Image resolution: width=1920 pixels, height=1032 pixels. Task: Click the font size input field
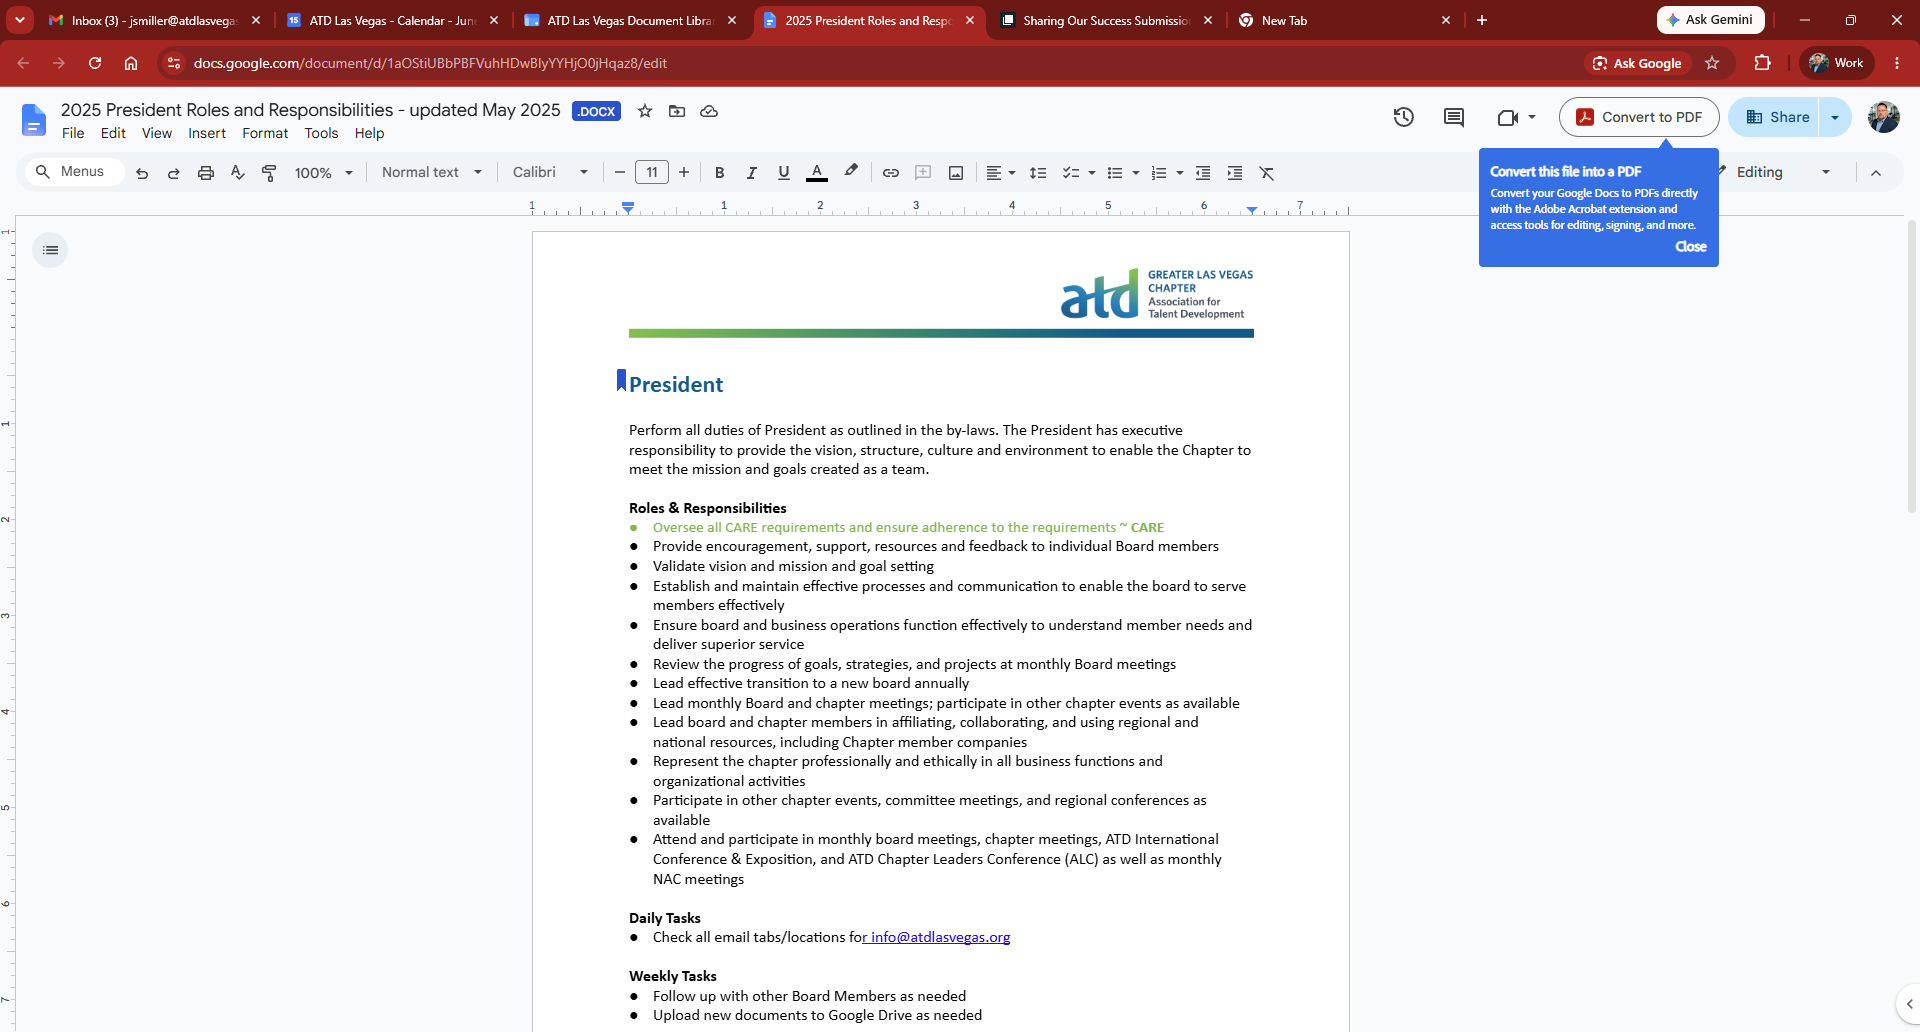pos(652,172)
